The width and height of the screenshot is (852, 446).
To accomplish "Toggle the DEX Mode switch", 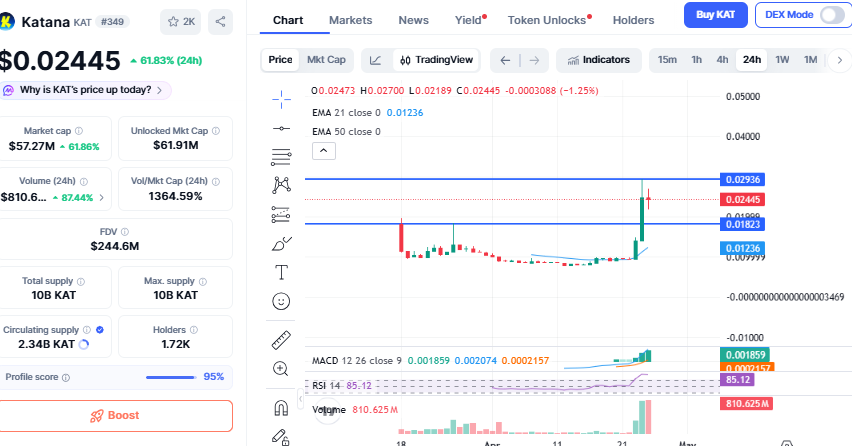I will click(x=829, y=15).
